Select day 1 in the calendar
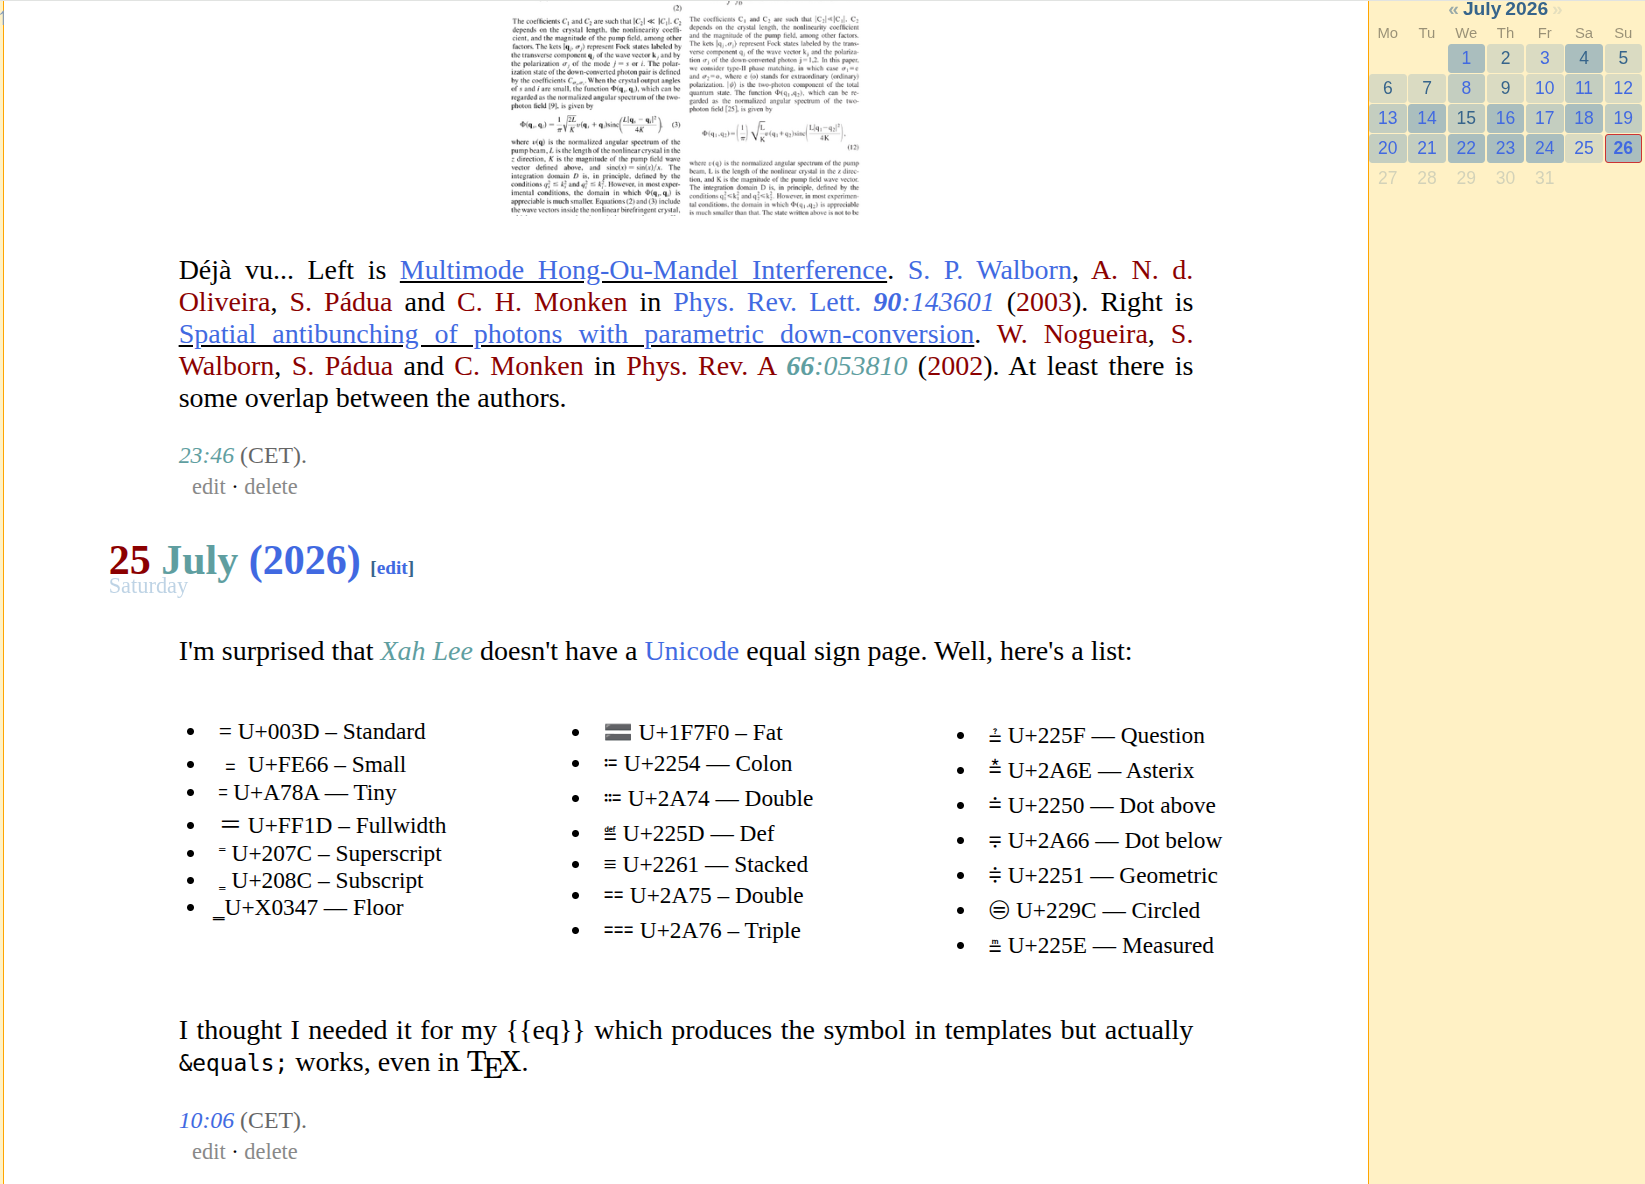Viewport: 1645px width, 1184px height. pyautogui.click(x=1466, y=58)
